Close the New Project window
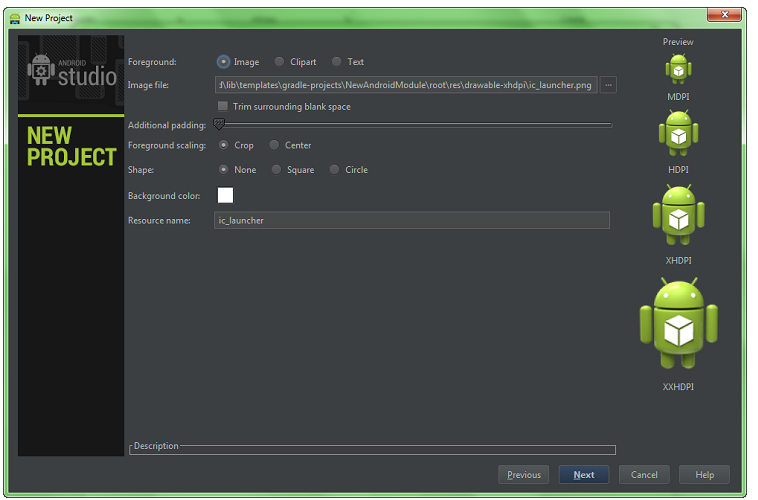This screenshot has width=758, height=500. pyautogui.click(x=724, y=15)
